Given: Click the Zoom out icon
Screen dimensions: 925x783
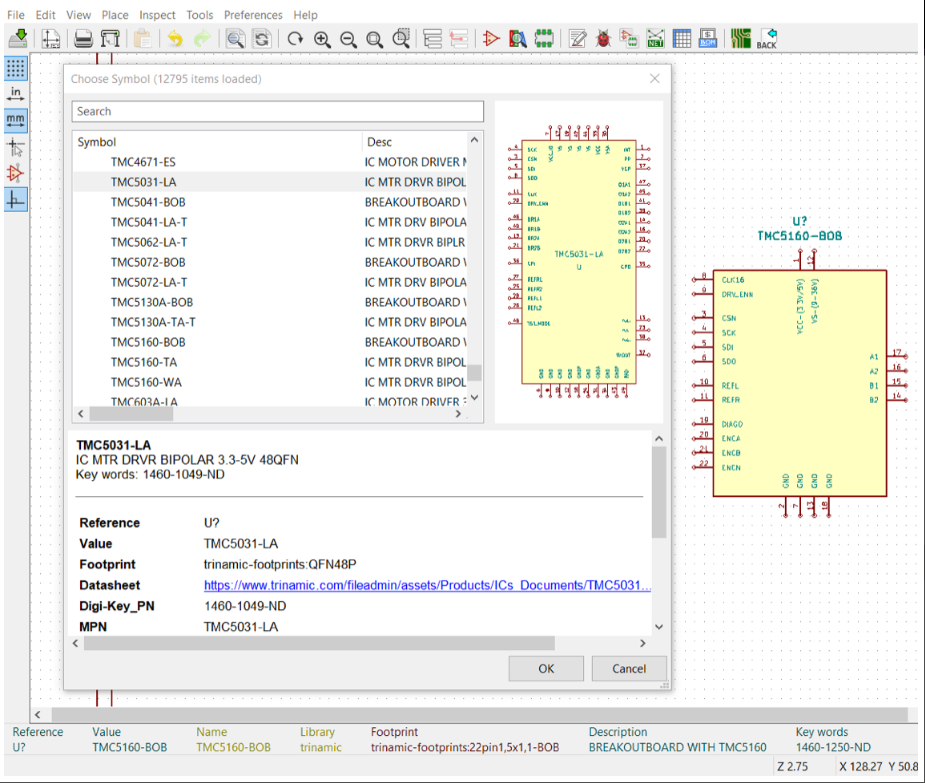Looking at the screenshot, I should 348,39.
